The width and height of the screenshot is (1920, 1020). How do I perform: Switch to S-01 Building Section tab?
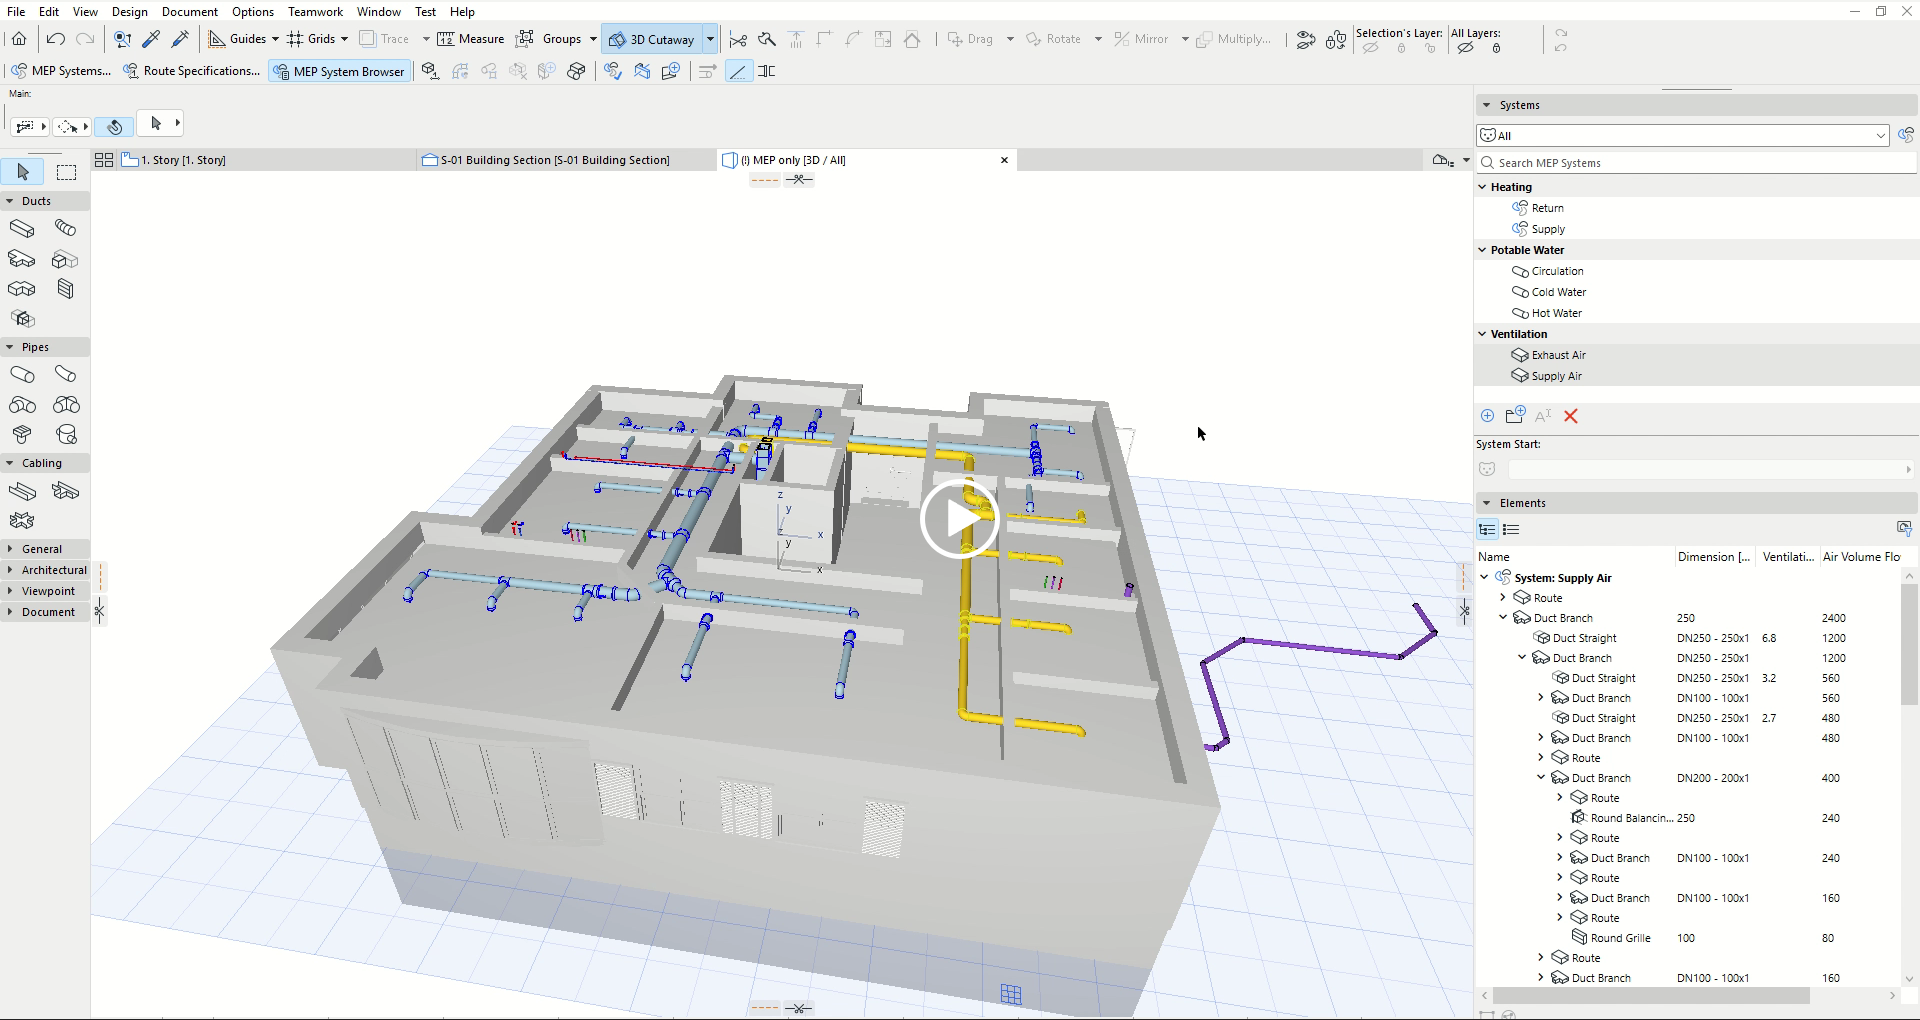(555, 160)
